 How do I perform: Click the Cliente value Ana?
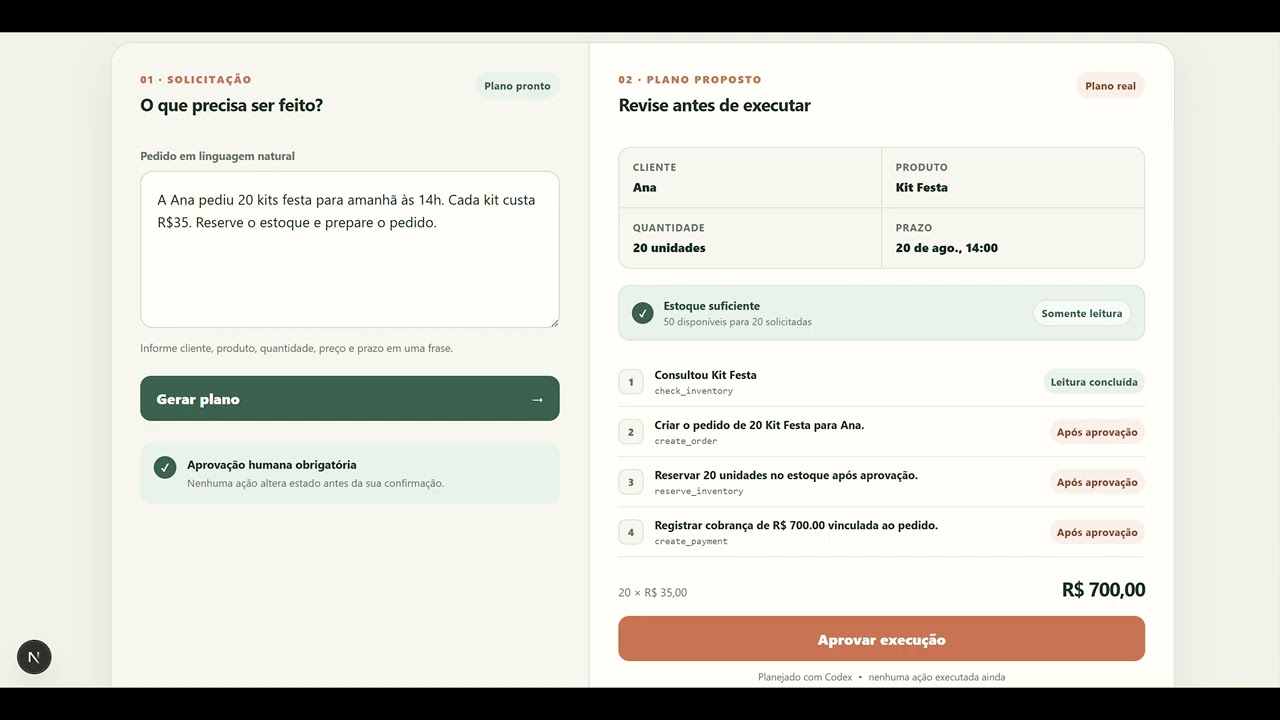[645, 187]
